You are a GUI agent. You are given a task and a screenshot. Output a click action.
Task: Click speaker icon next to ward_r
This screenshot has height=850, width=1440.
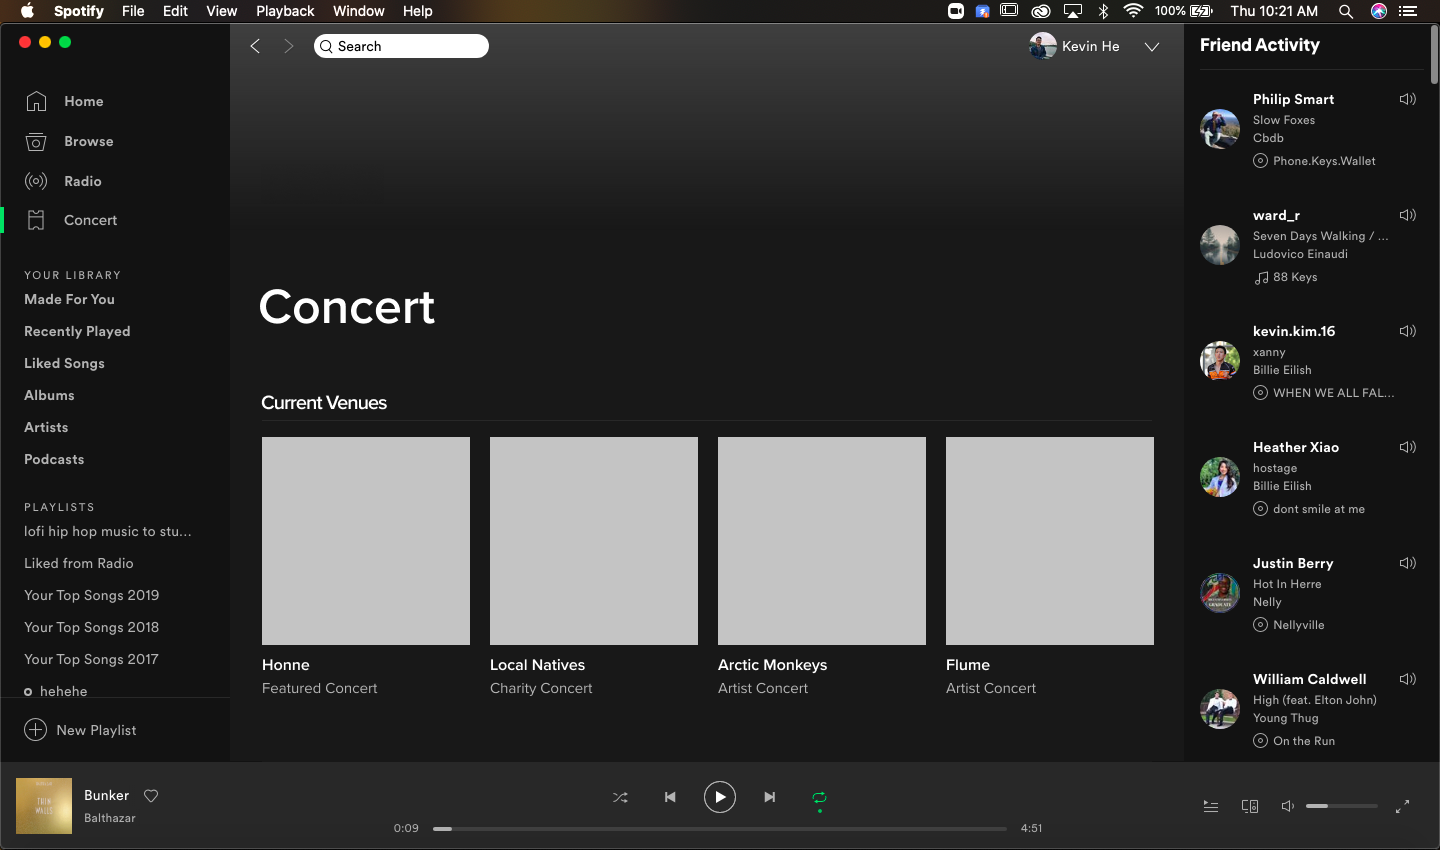pos(1408,215)
